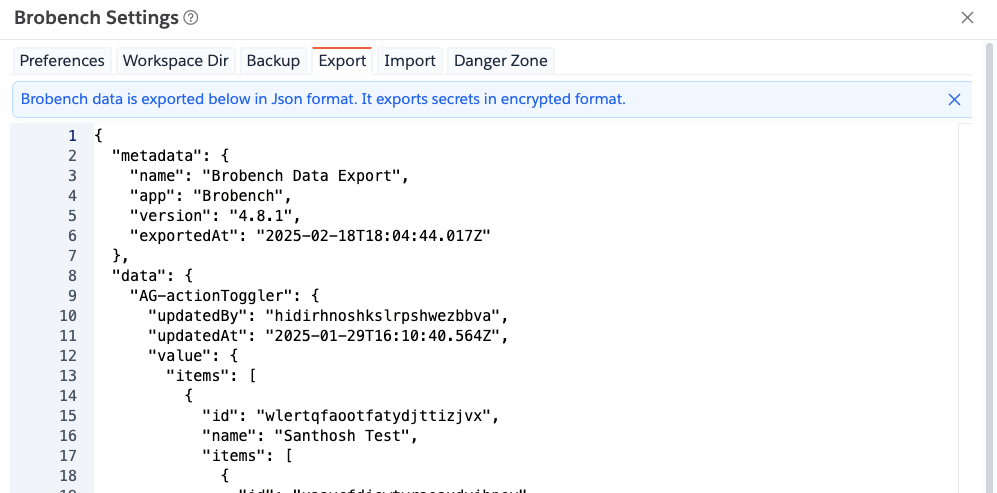The image size is (997, 493).
Task: Click line number 16 in the gutter
Action: [68, 436]
